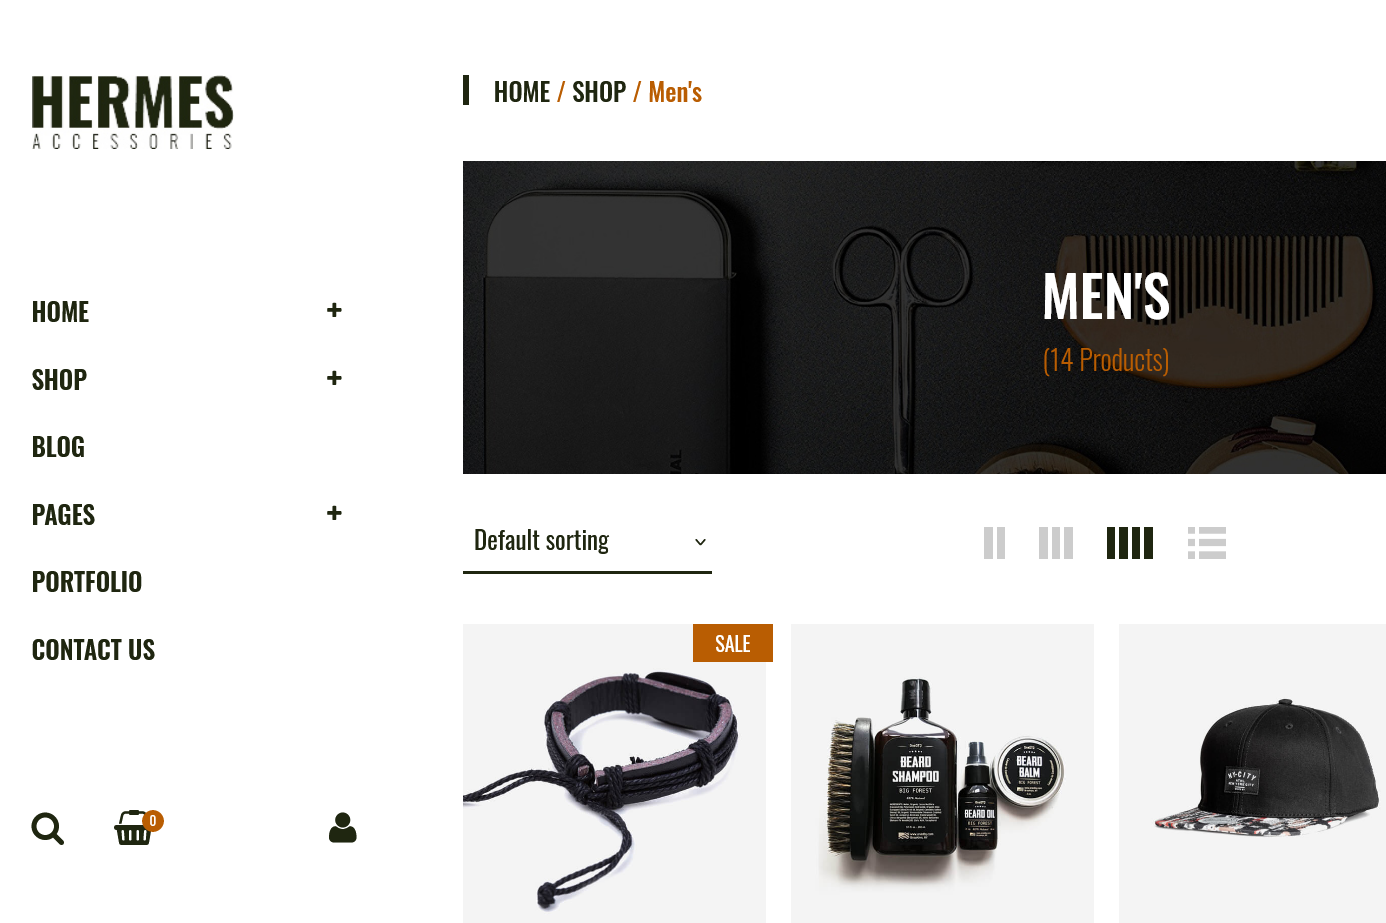Open CONTACT US menu item
Image resolution: width=1386 pixels, height=923 pixels.
[94, 650]
